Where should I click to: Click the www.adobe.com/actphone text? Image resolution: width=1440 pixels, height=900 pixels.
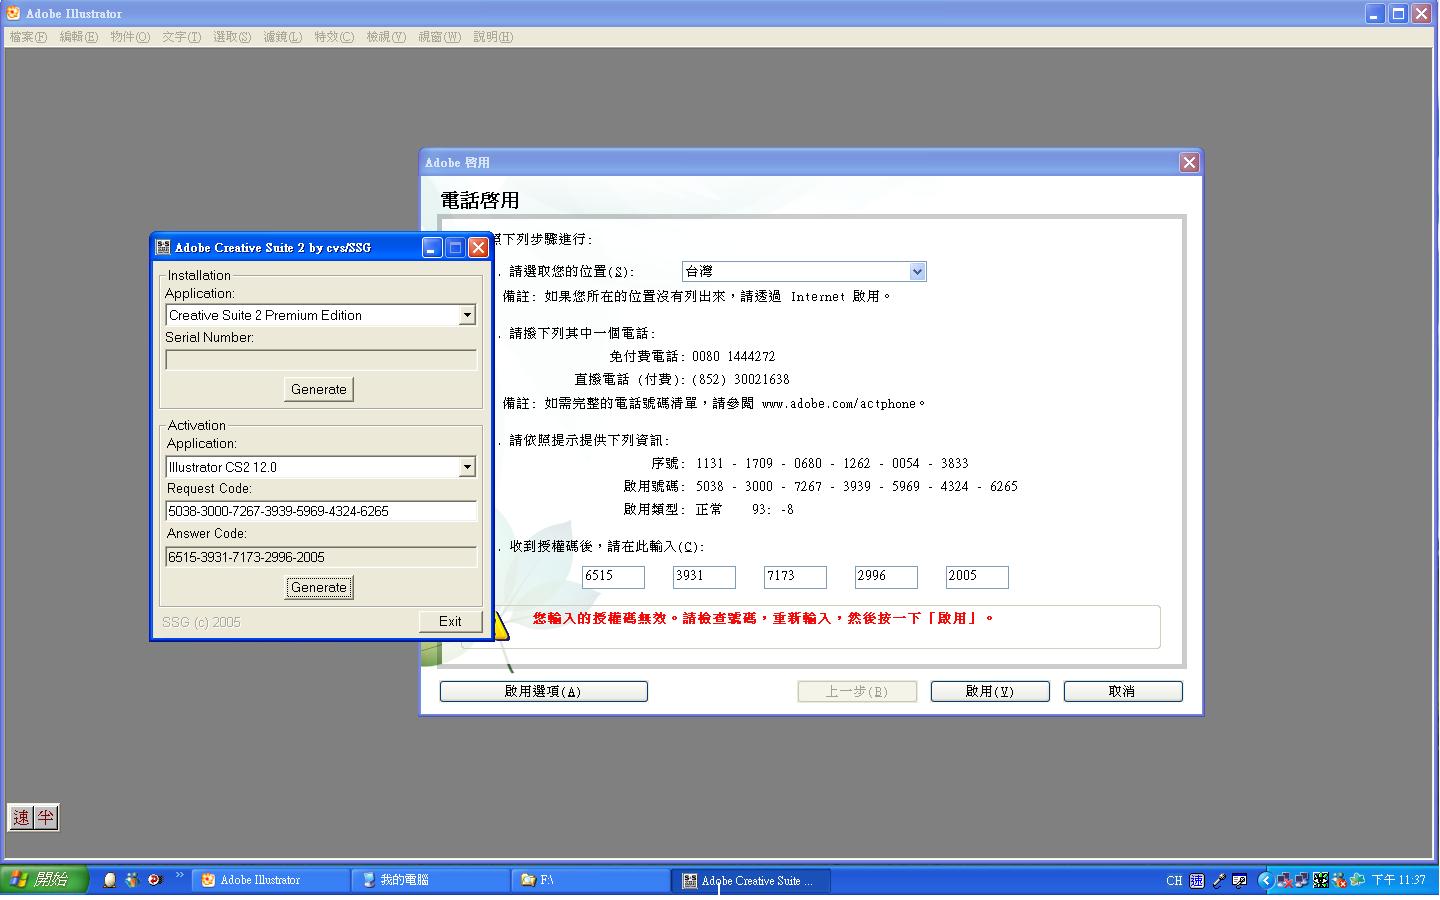click(839, 404)
